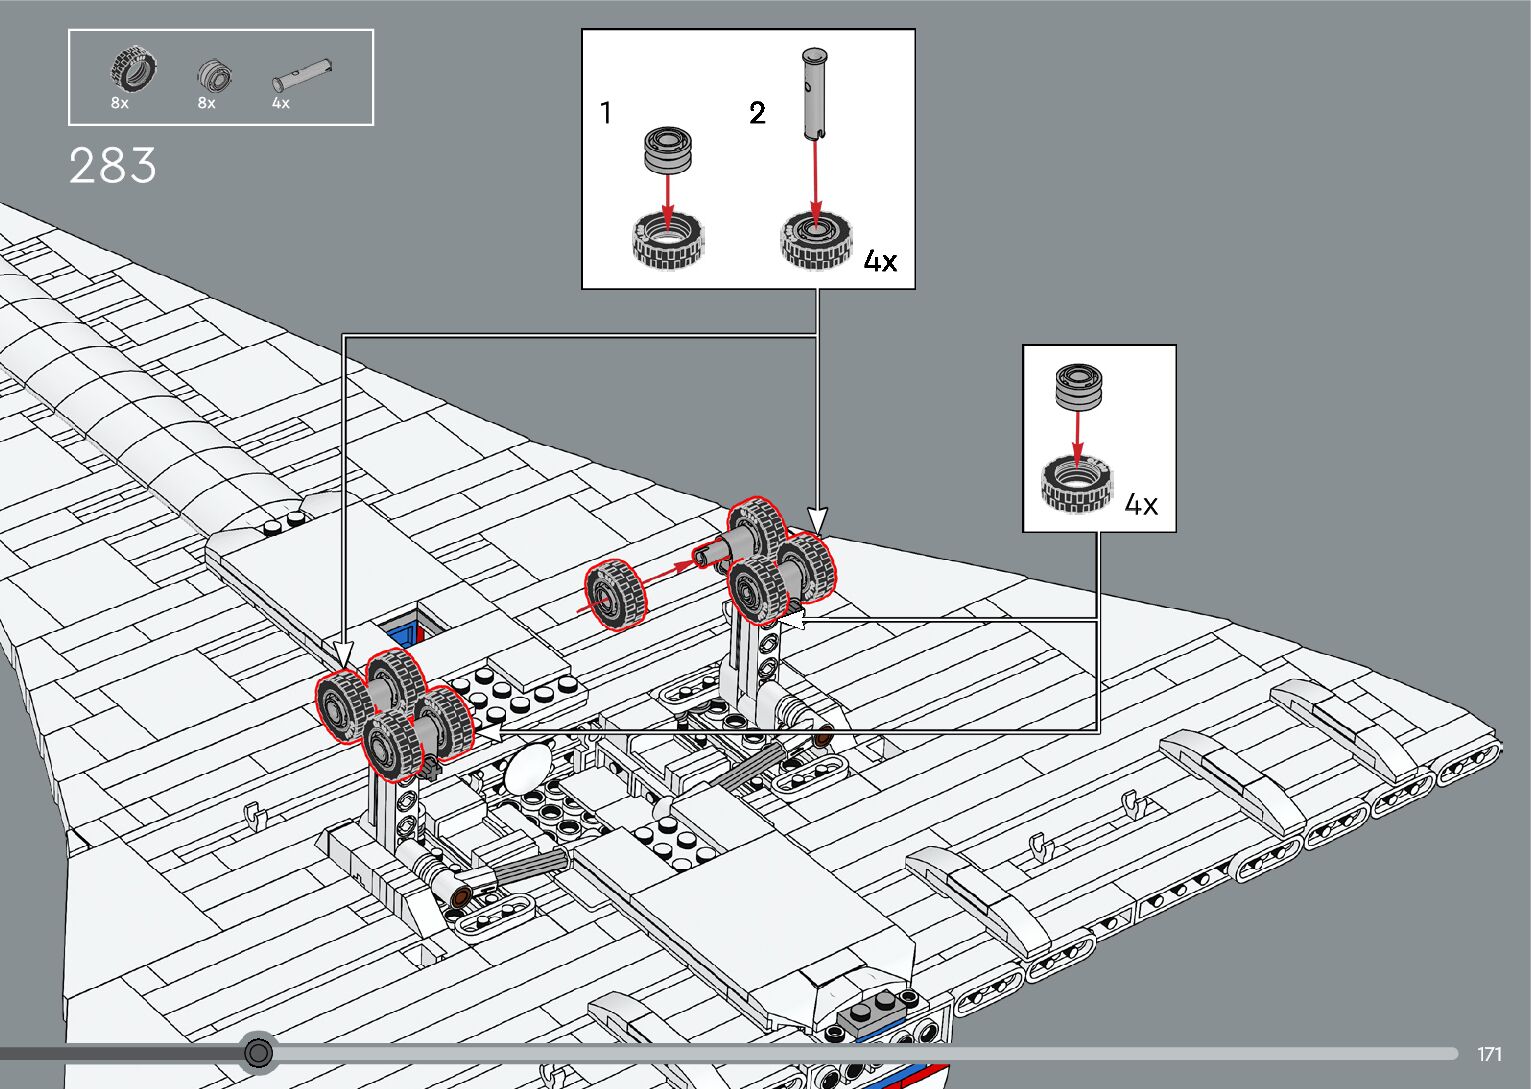Click the tire with rim in sub-step 2
The width and height of the screenshot is (1531, 1089).
(x=817, y=240)
